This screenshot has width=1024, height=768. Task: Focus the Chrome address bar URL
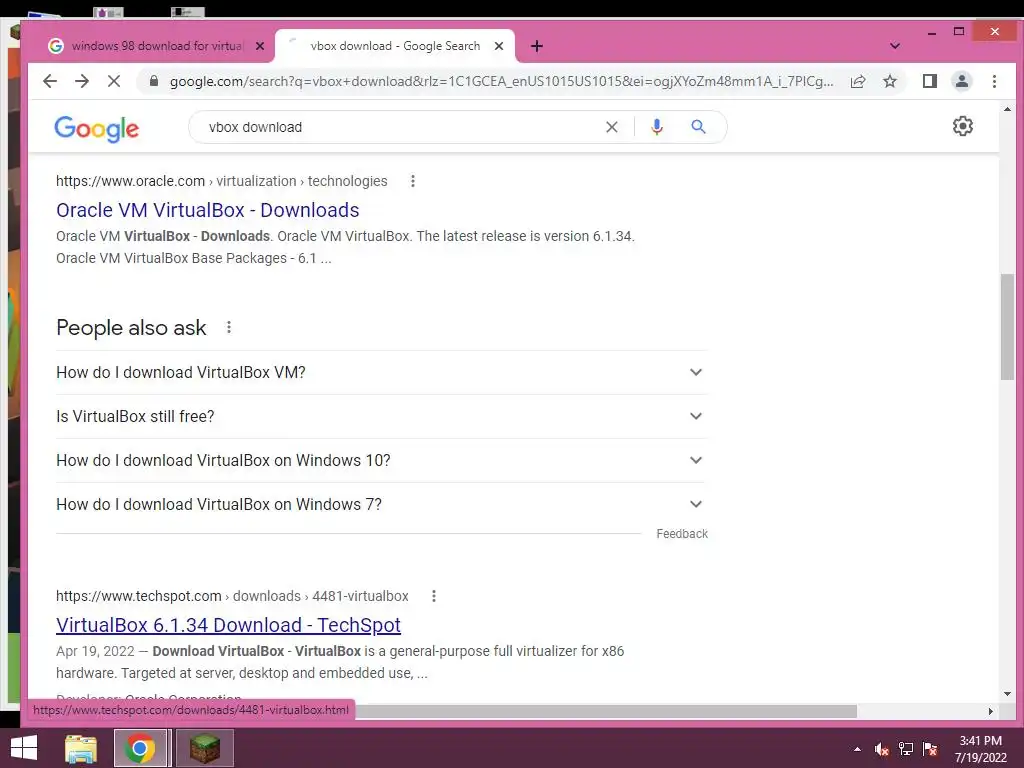(x=502, y=82)
